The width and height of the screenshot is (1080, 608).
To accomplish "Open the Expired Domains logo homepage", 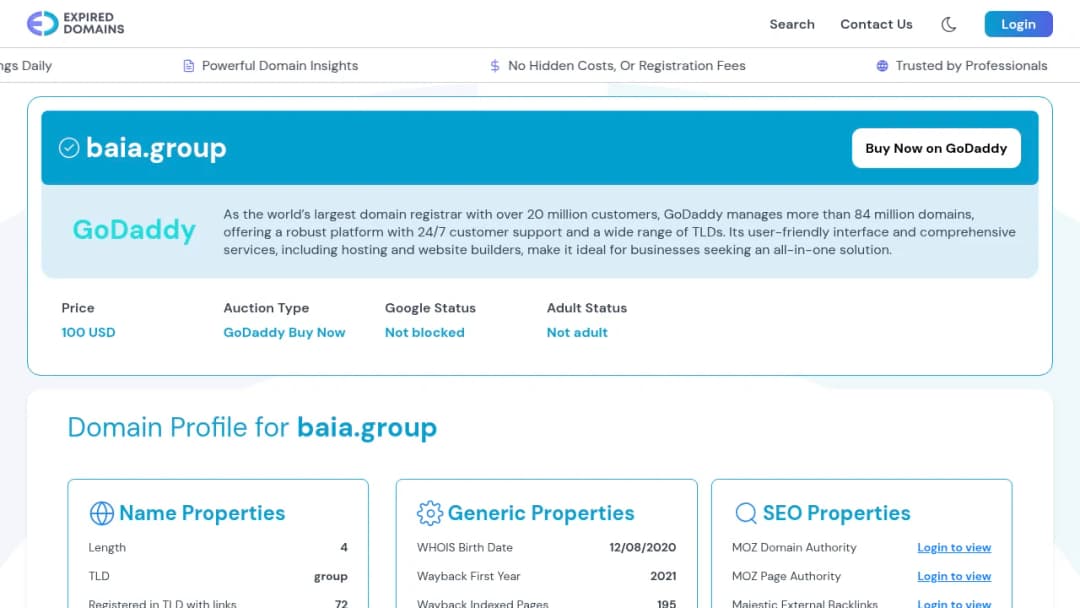I will (x=76, y=23).
